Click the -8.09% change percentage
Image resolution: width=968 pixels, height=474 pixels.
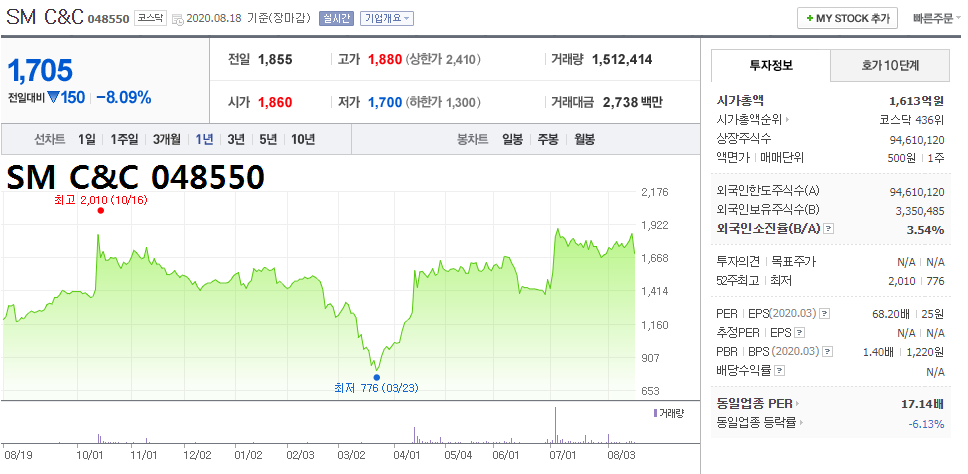click(x=123, y=98)
